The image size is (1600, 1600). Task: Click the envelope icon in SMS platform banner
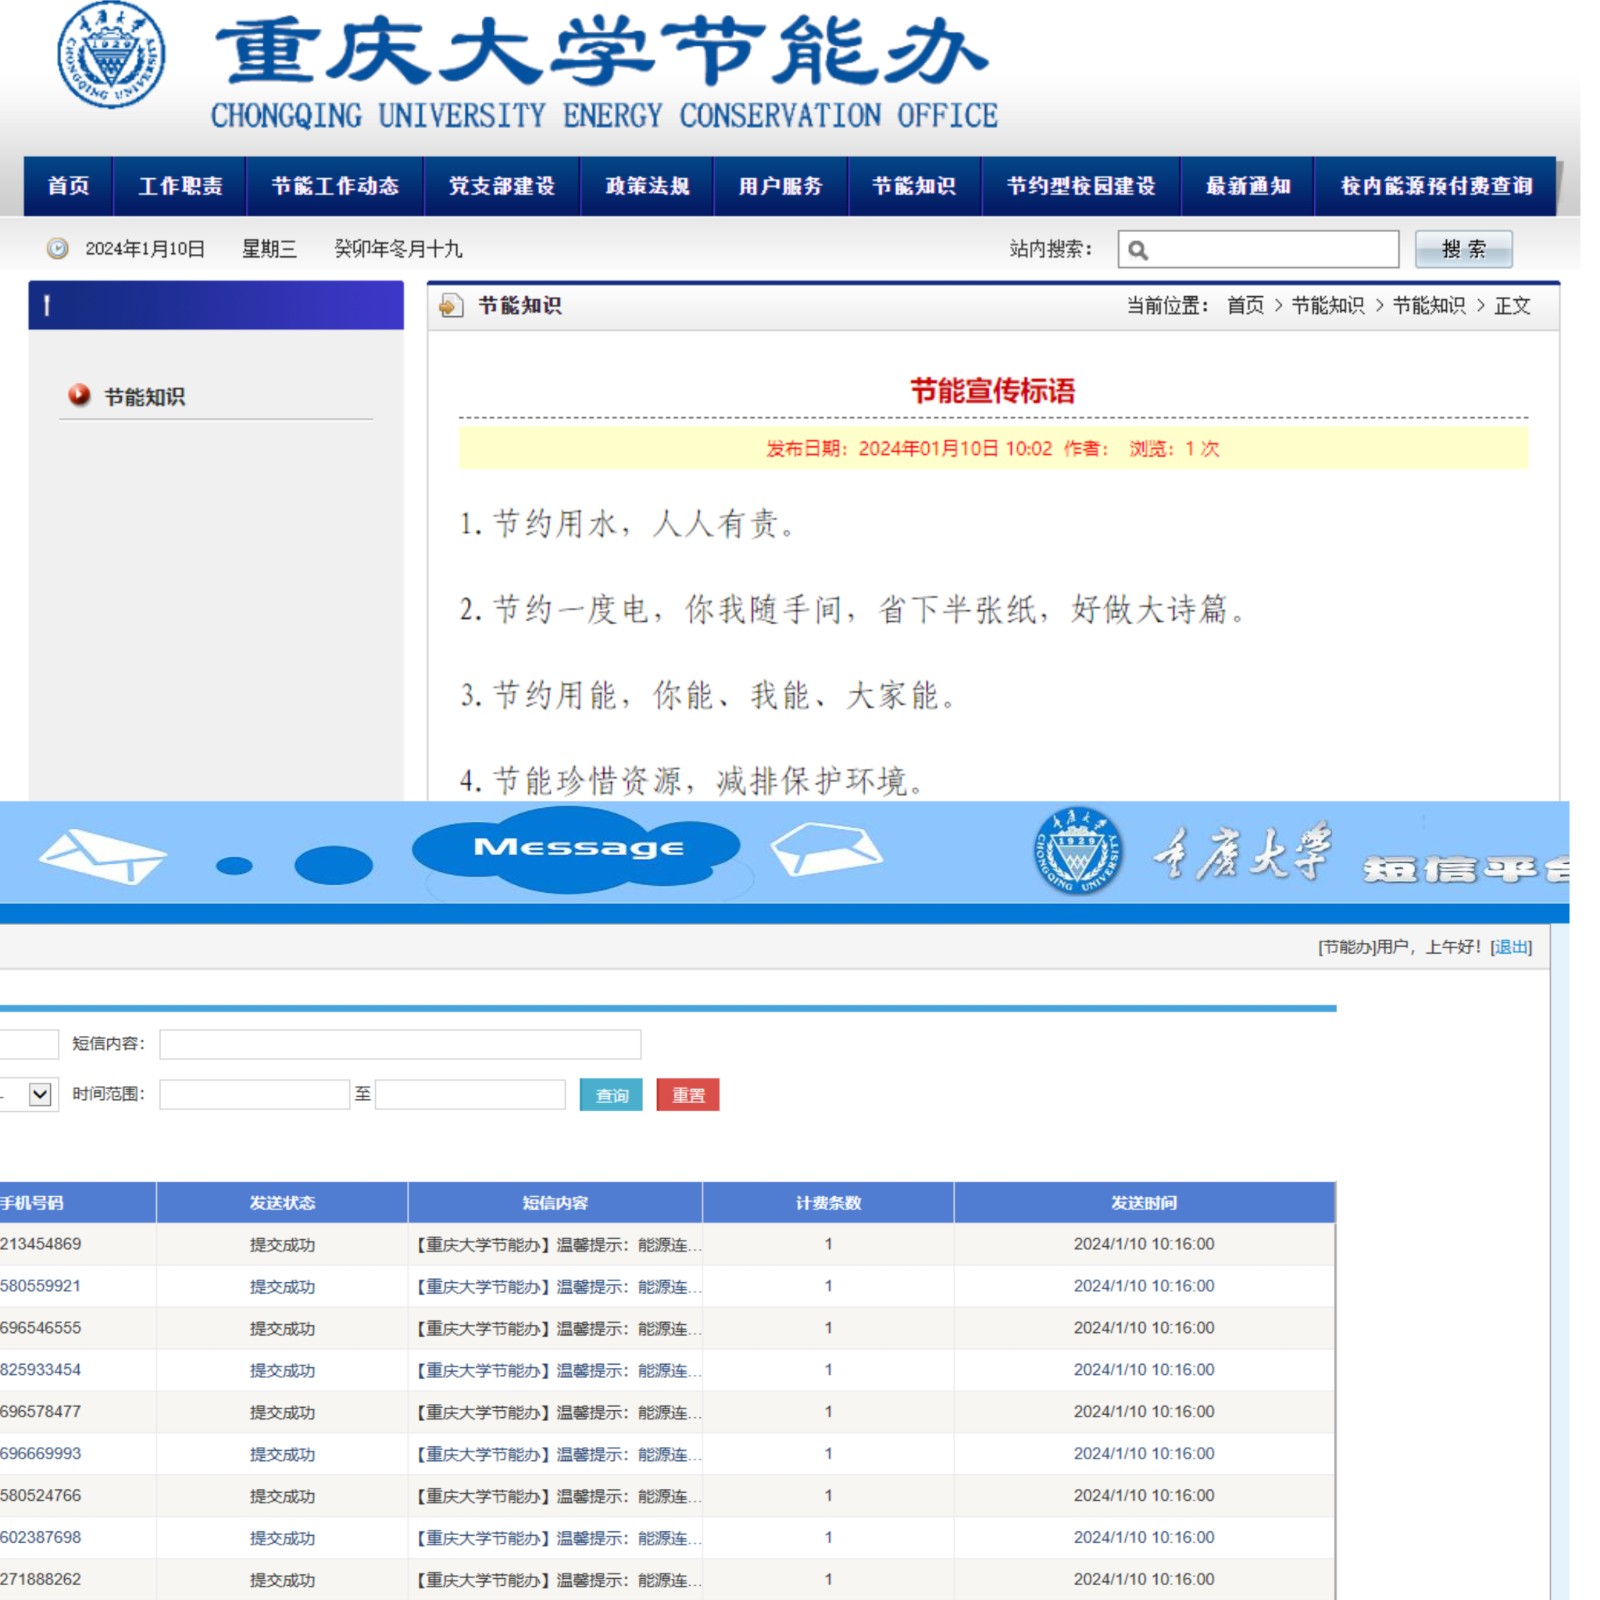coord(102,856)
